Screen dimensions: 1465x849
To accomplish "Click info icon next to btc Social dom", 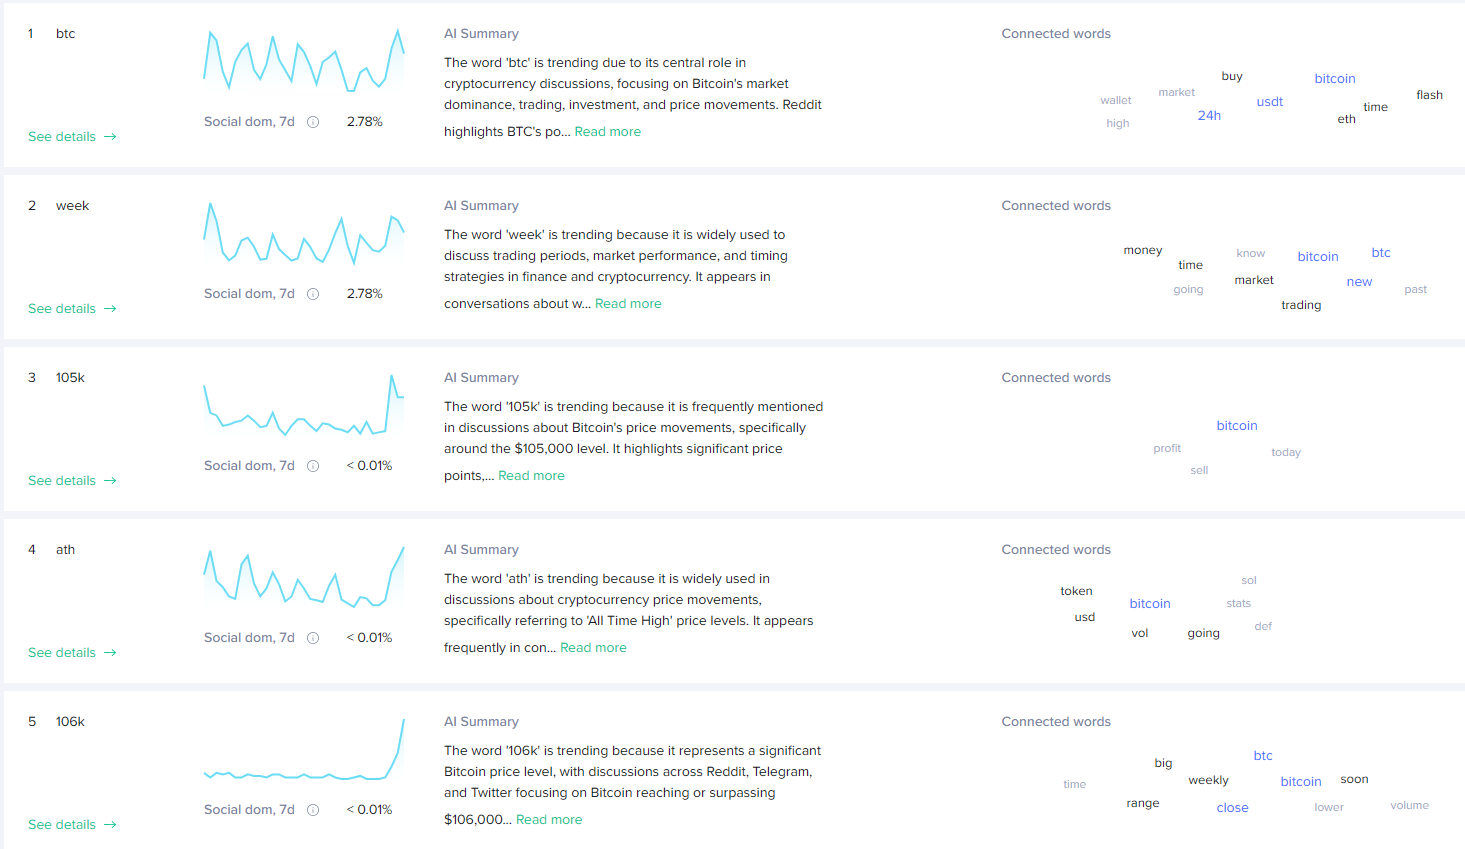I will click(313, 122).
